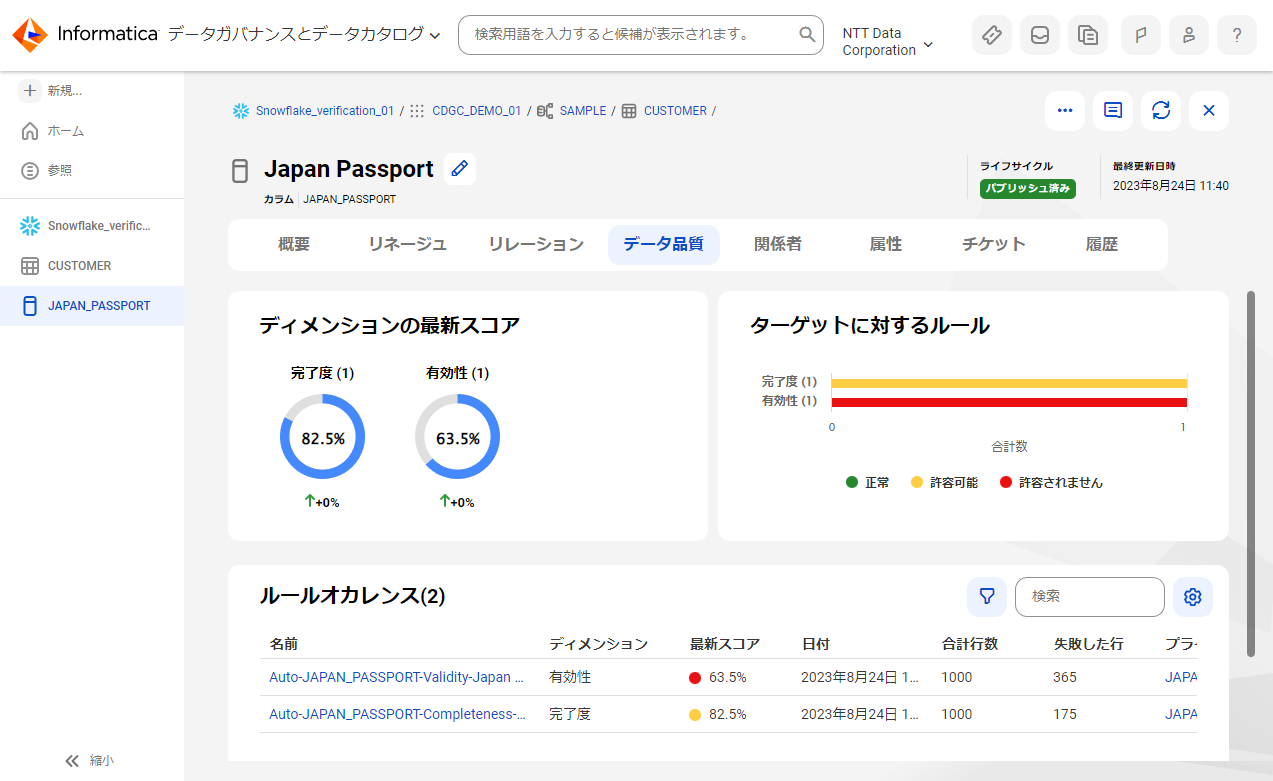Switch to the リネージュ tab
This screenshot has height=781, width=1273.
coord(406,243)
